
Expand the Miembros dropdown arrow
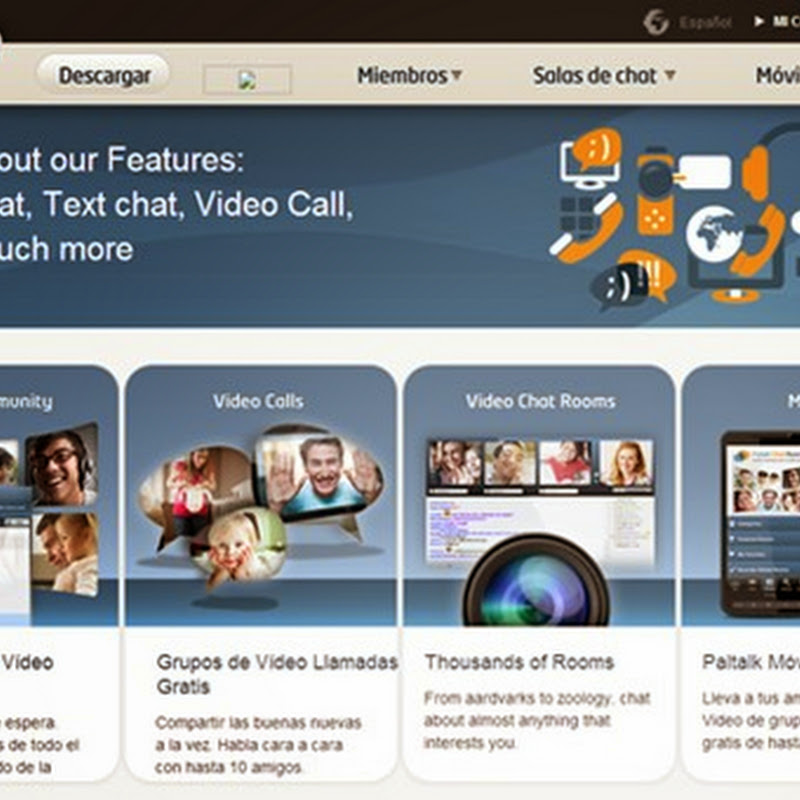(x=457, y=76)
